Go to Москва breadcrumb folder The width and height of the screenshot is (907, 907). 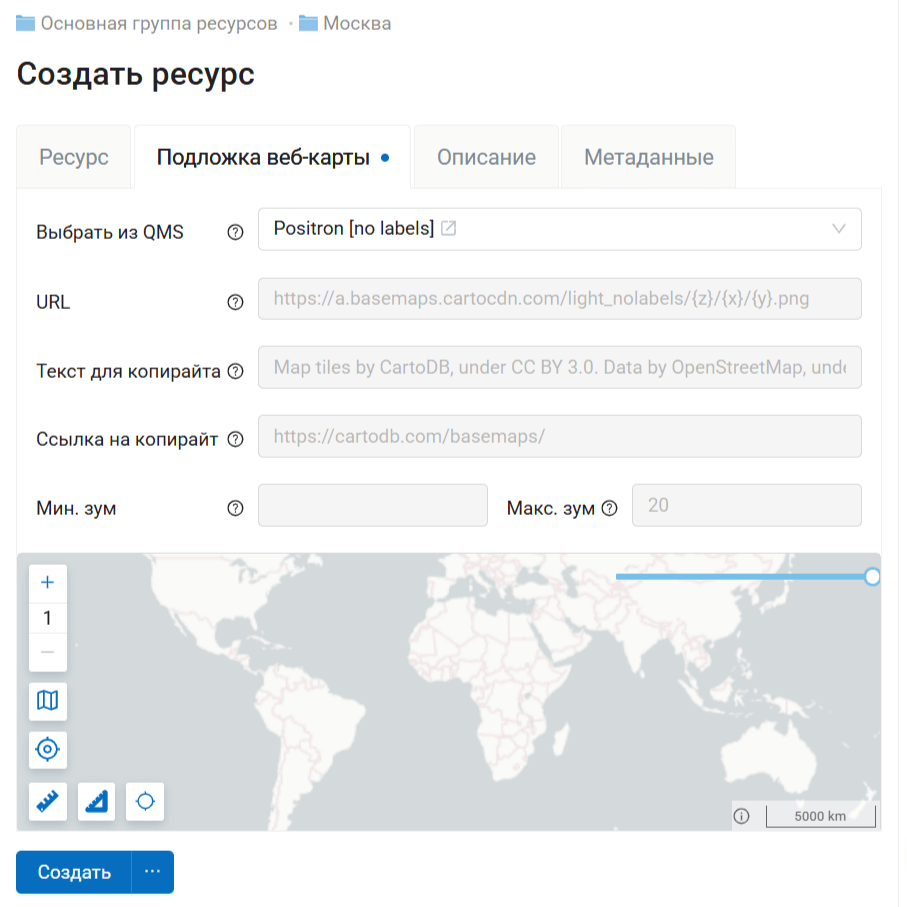pos(356,23)
